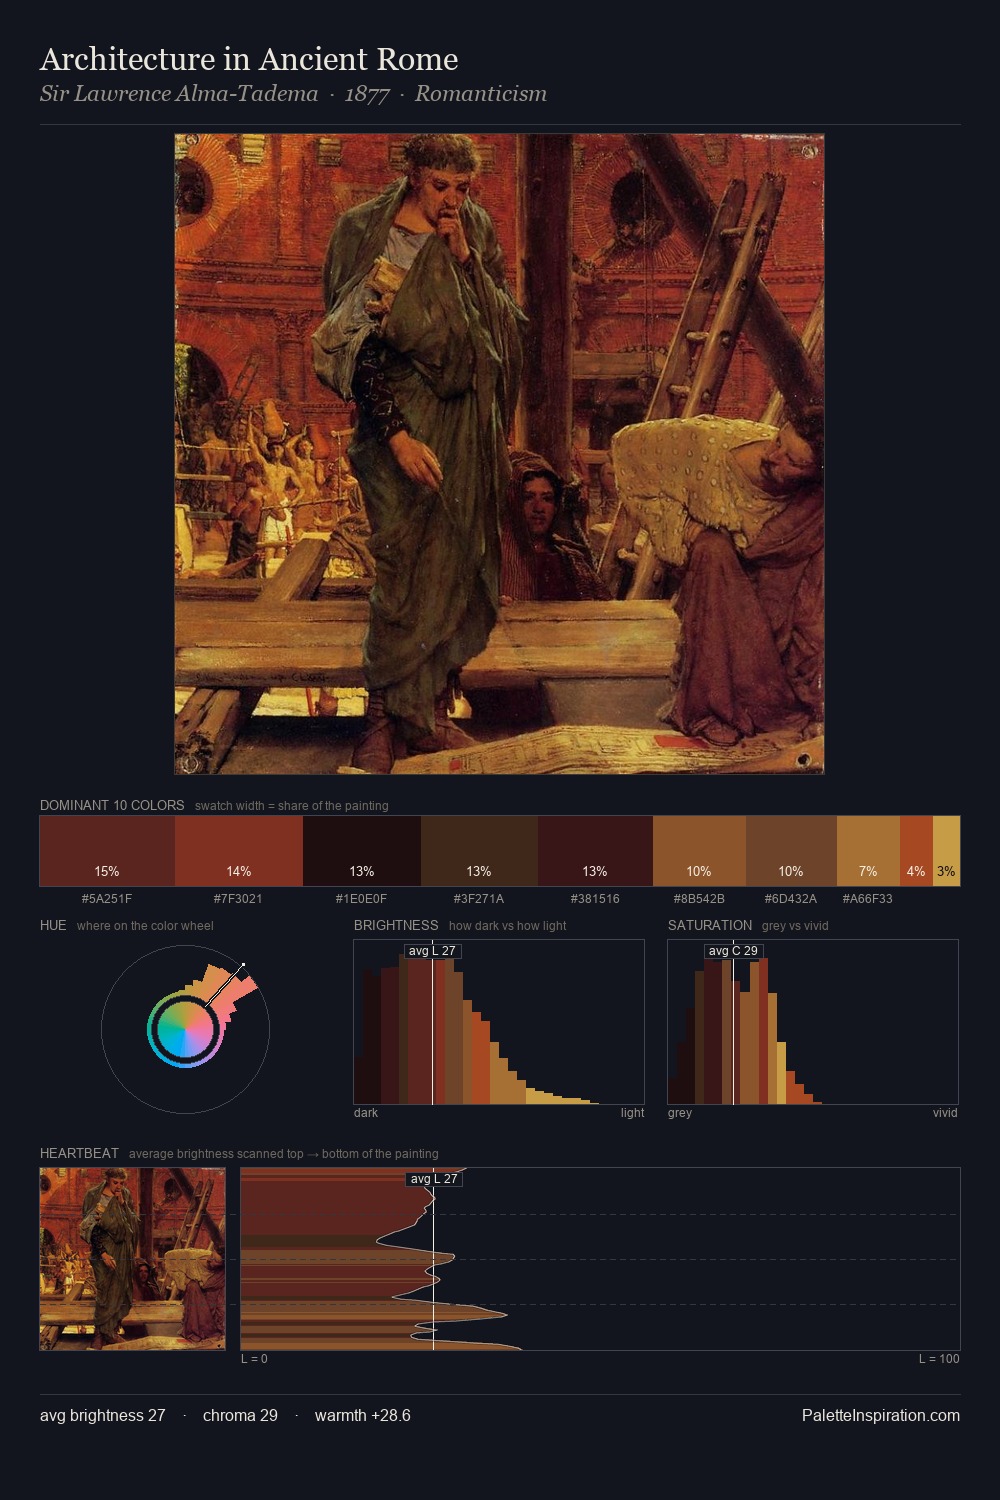Select the 13% swatch #3F271A

(x=479, y=851)
